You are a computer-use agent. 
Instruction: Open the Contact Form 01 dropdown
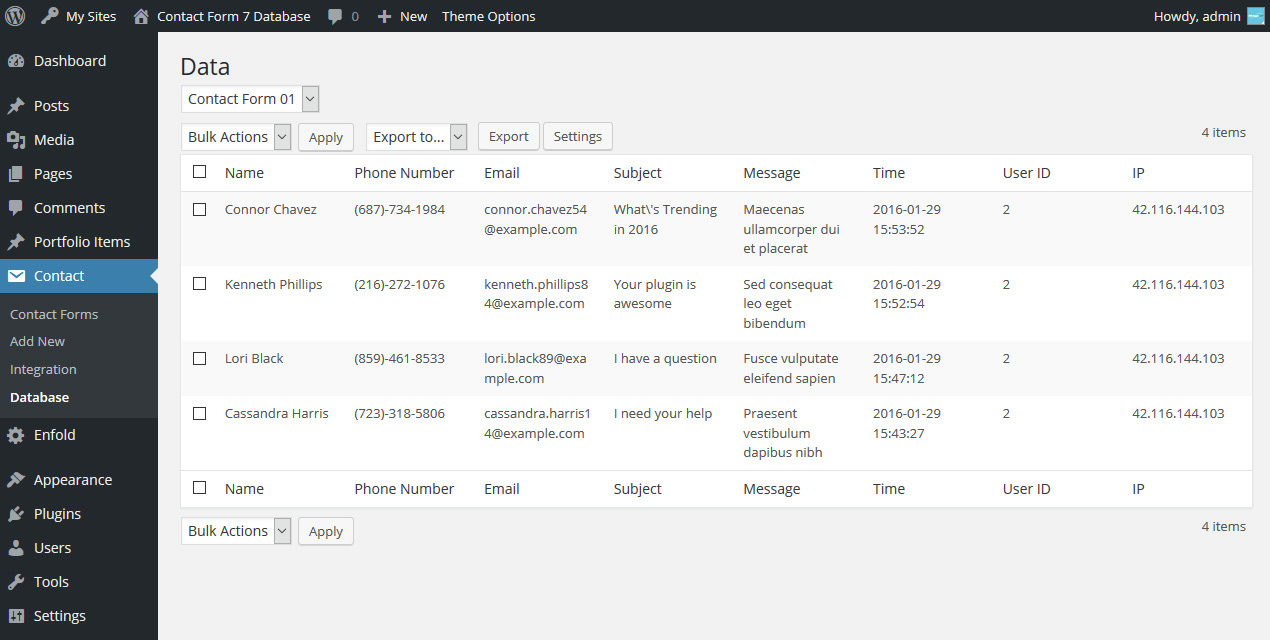[x=250, y=99]
